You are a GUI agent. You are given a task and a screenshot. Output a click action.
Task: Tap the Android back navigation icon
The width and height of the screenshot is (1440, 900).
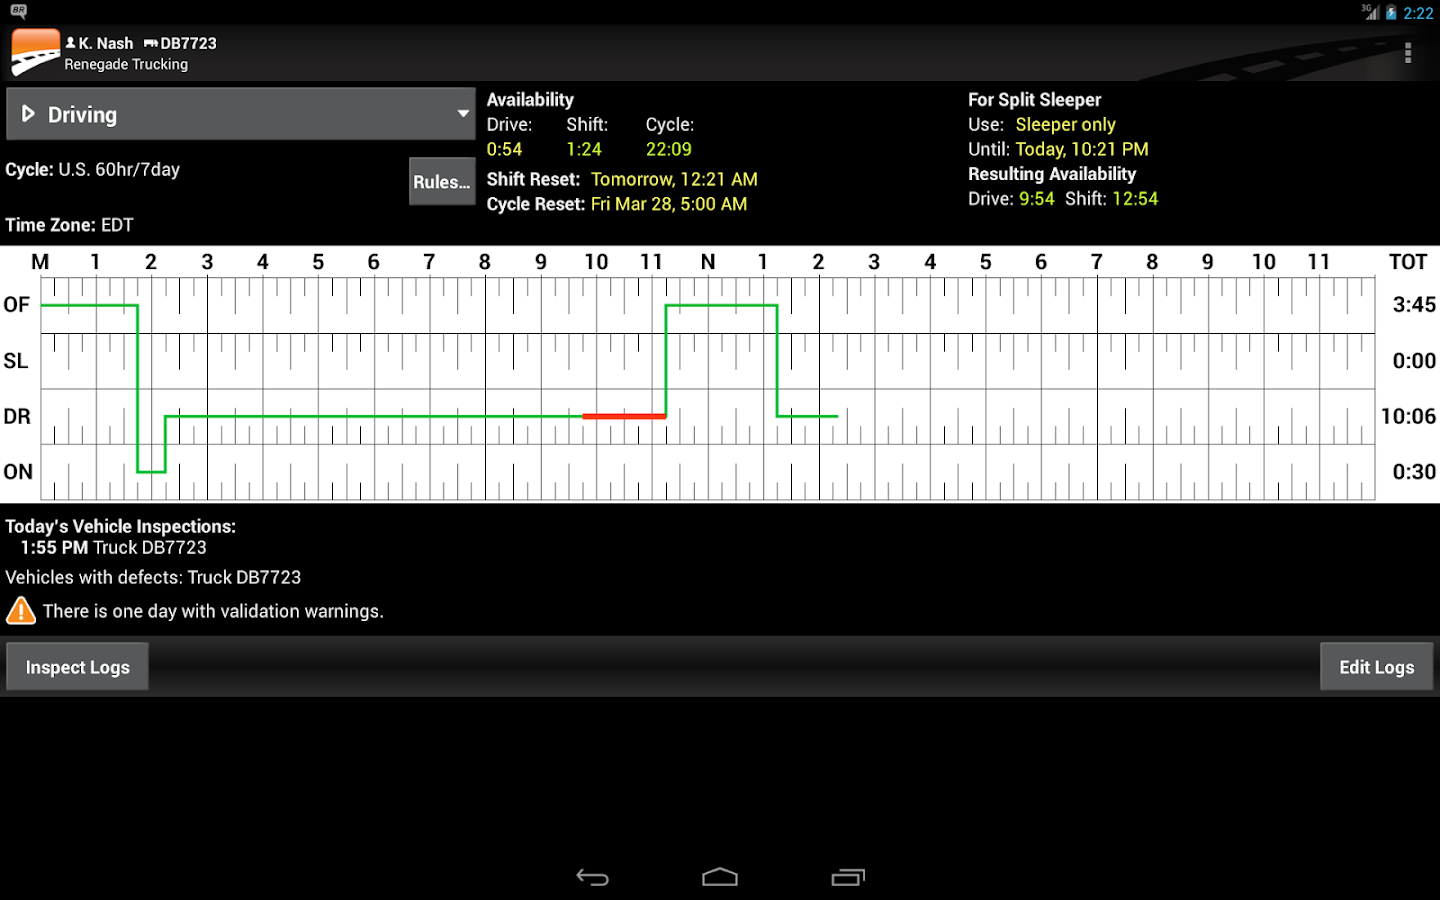coord(592,877)
